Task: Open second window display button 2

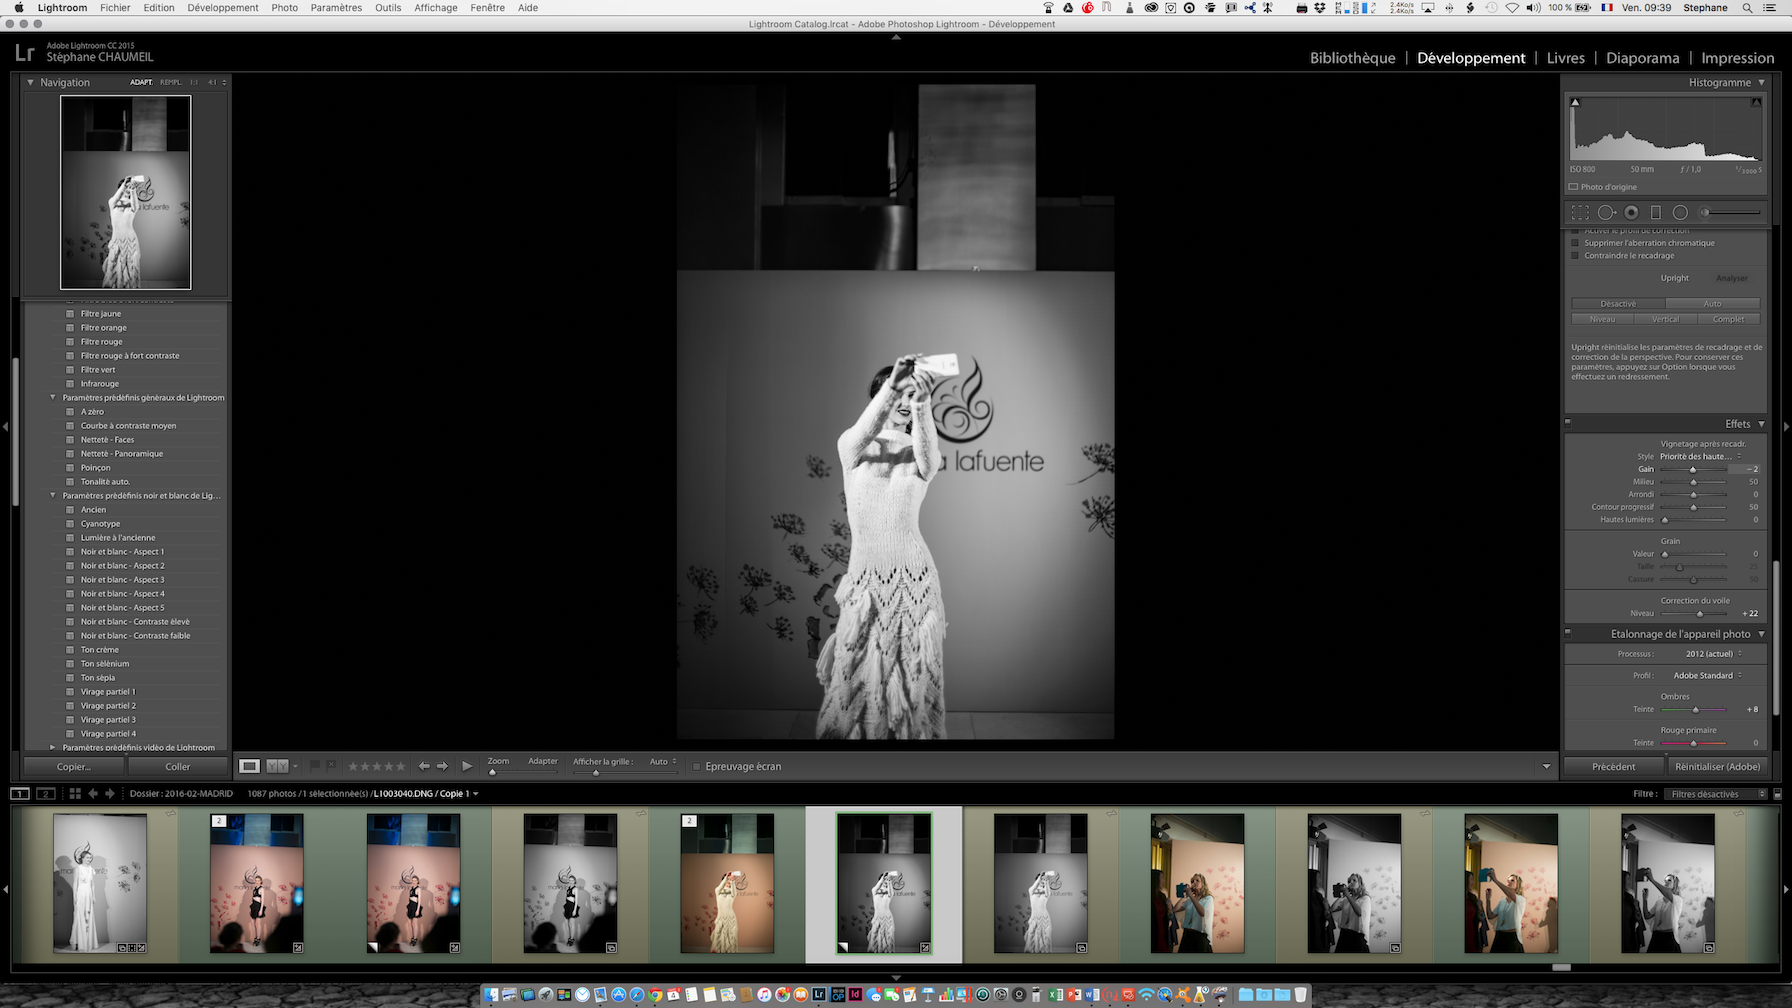Action: [x=45, y=793]
